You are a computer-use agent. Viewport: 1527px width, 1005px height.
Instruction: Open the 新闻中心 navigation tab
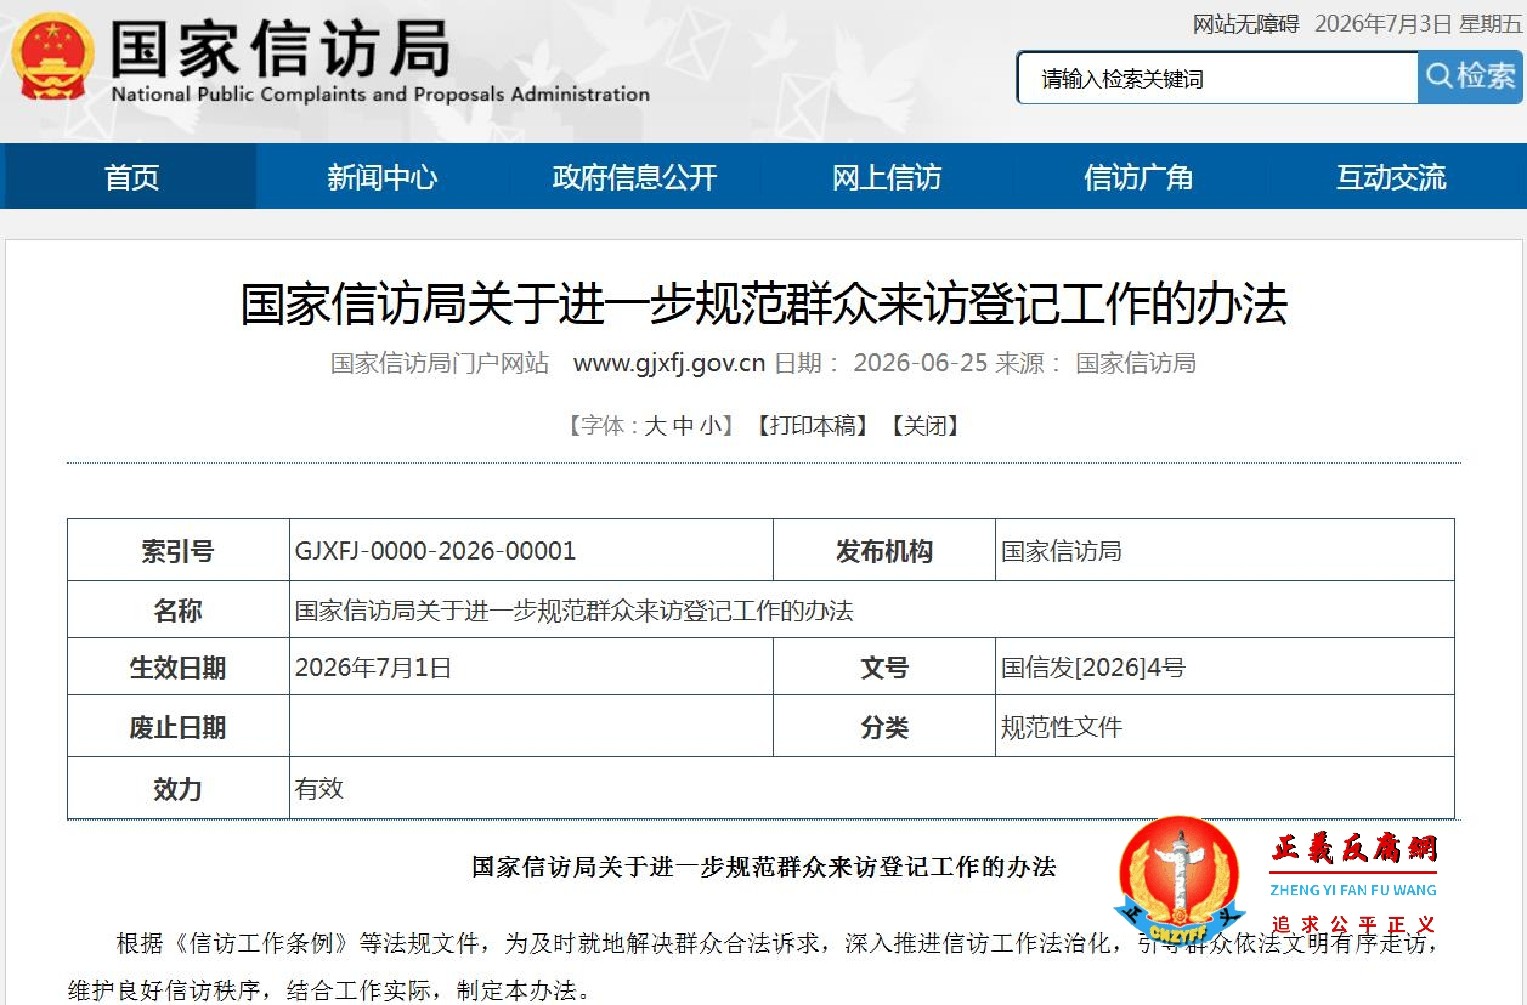pos(382,177)
